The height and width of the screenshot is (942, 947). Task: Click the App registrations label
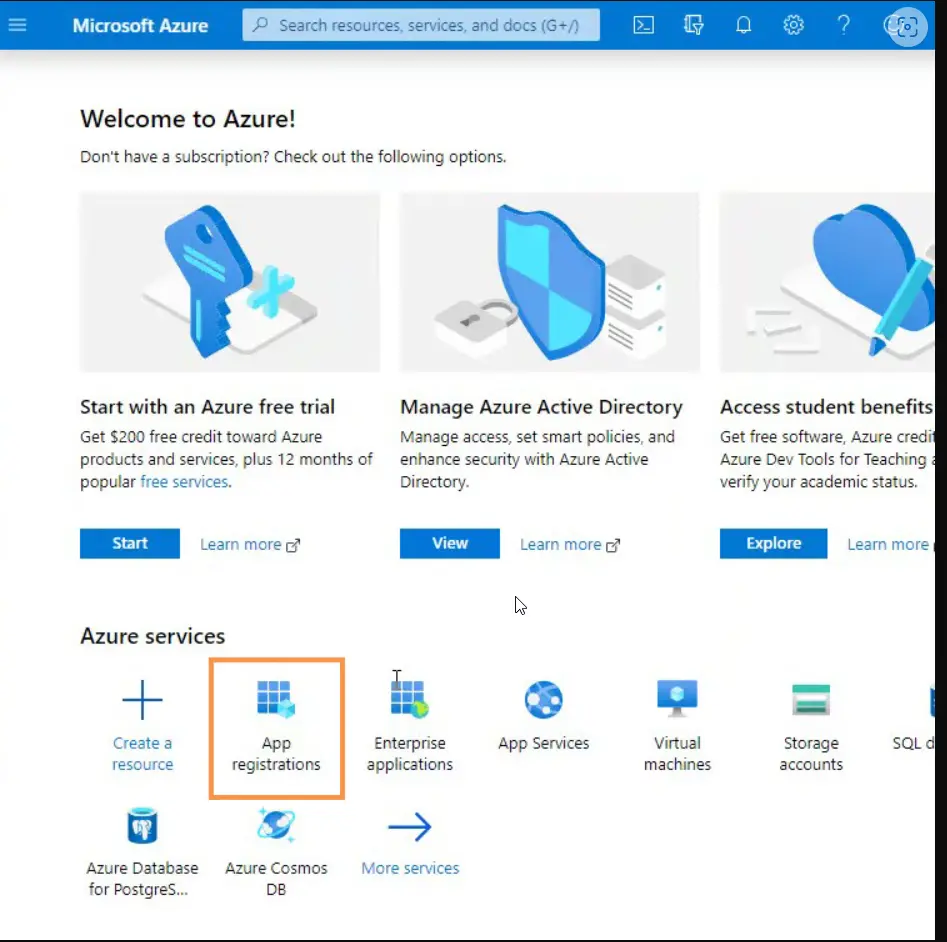pyautogui.click(x=276, y=754)
